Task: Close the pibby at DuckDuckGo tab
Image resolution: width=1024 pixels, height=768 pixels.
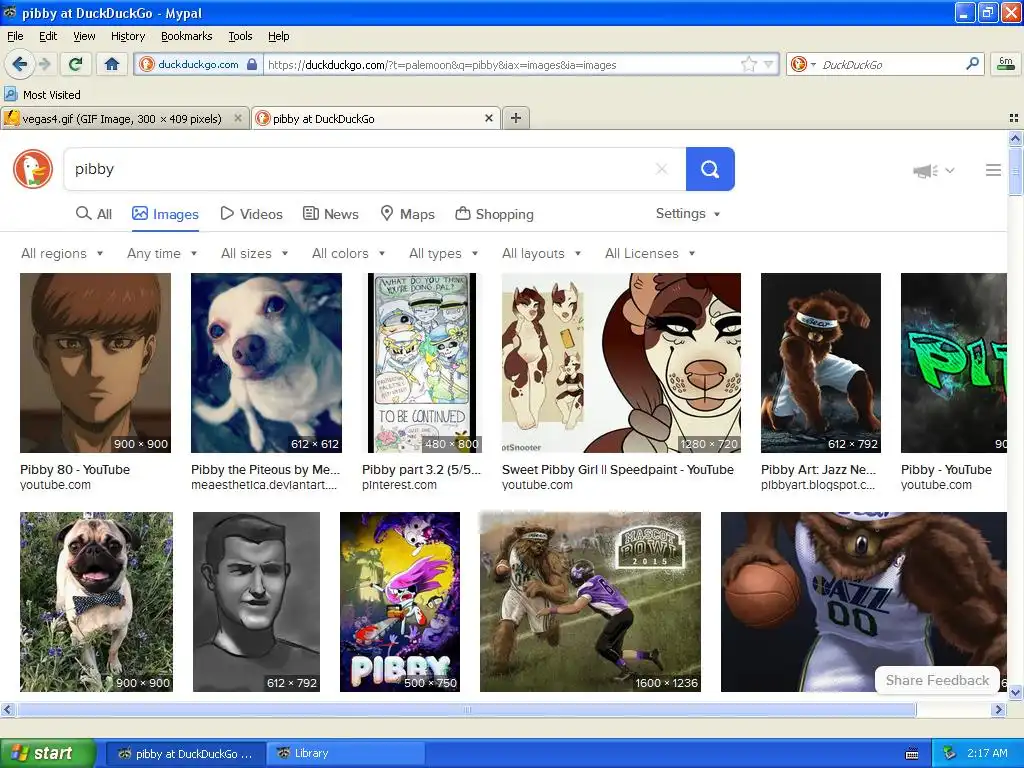Action: tap(488, 118)
